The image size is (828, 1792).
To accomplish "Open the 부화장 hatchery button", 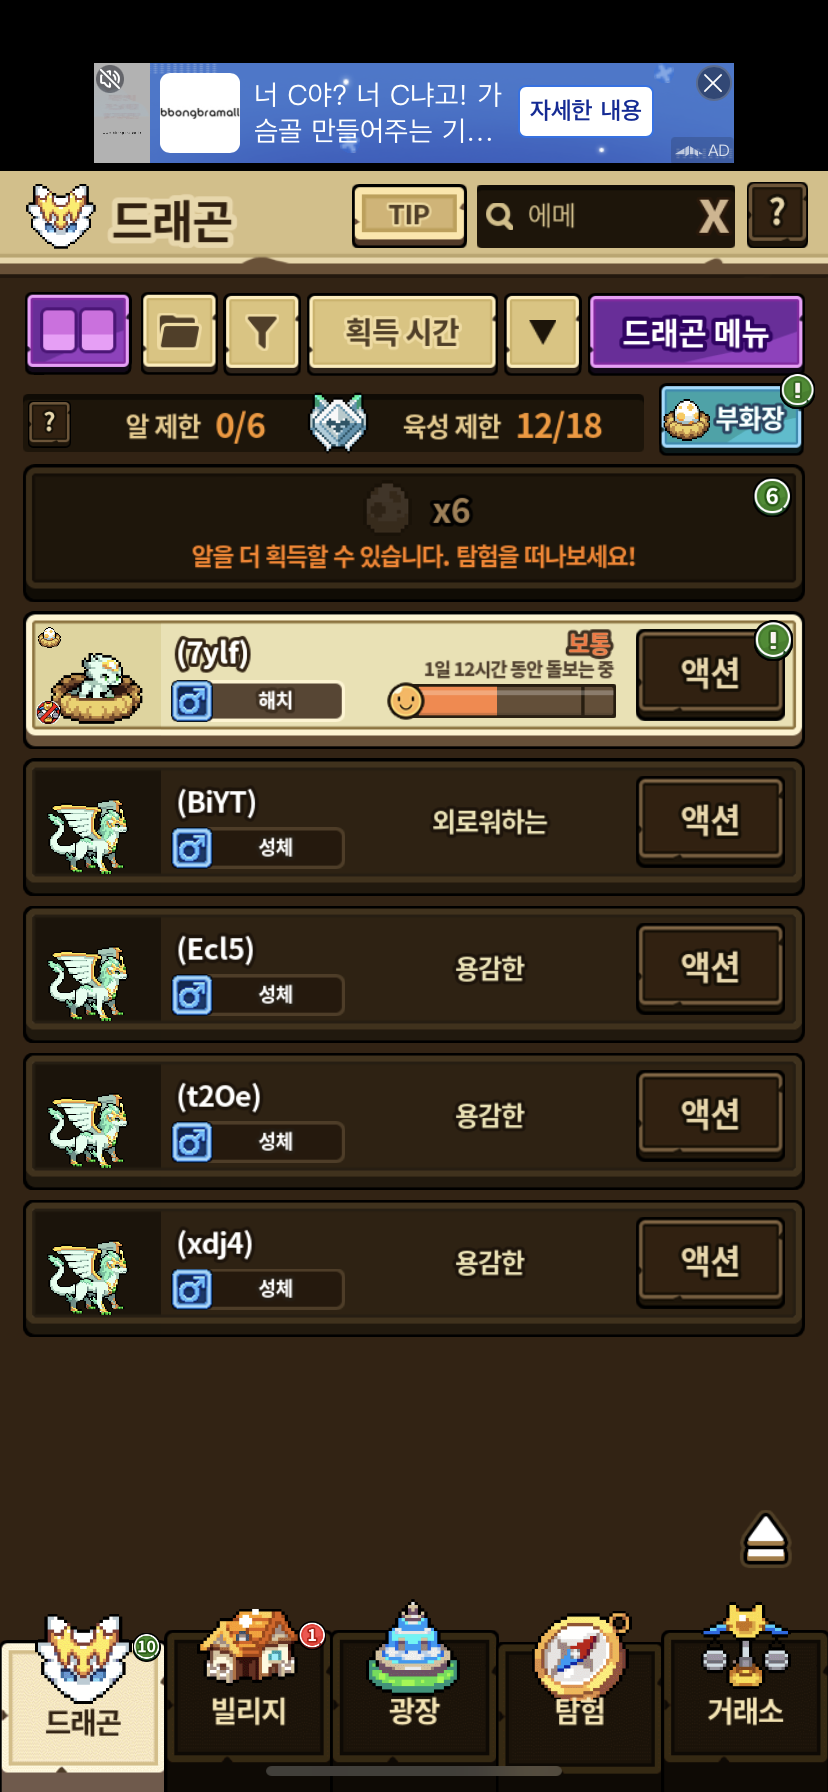I will tap(731, 418).
